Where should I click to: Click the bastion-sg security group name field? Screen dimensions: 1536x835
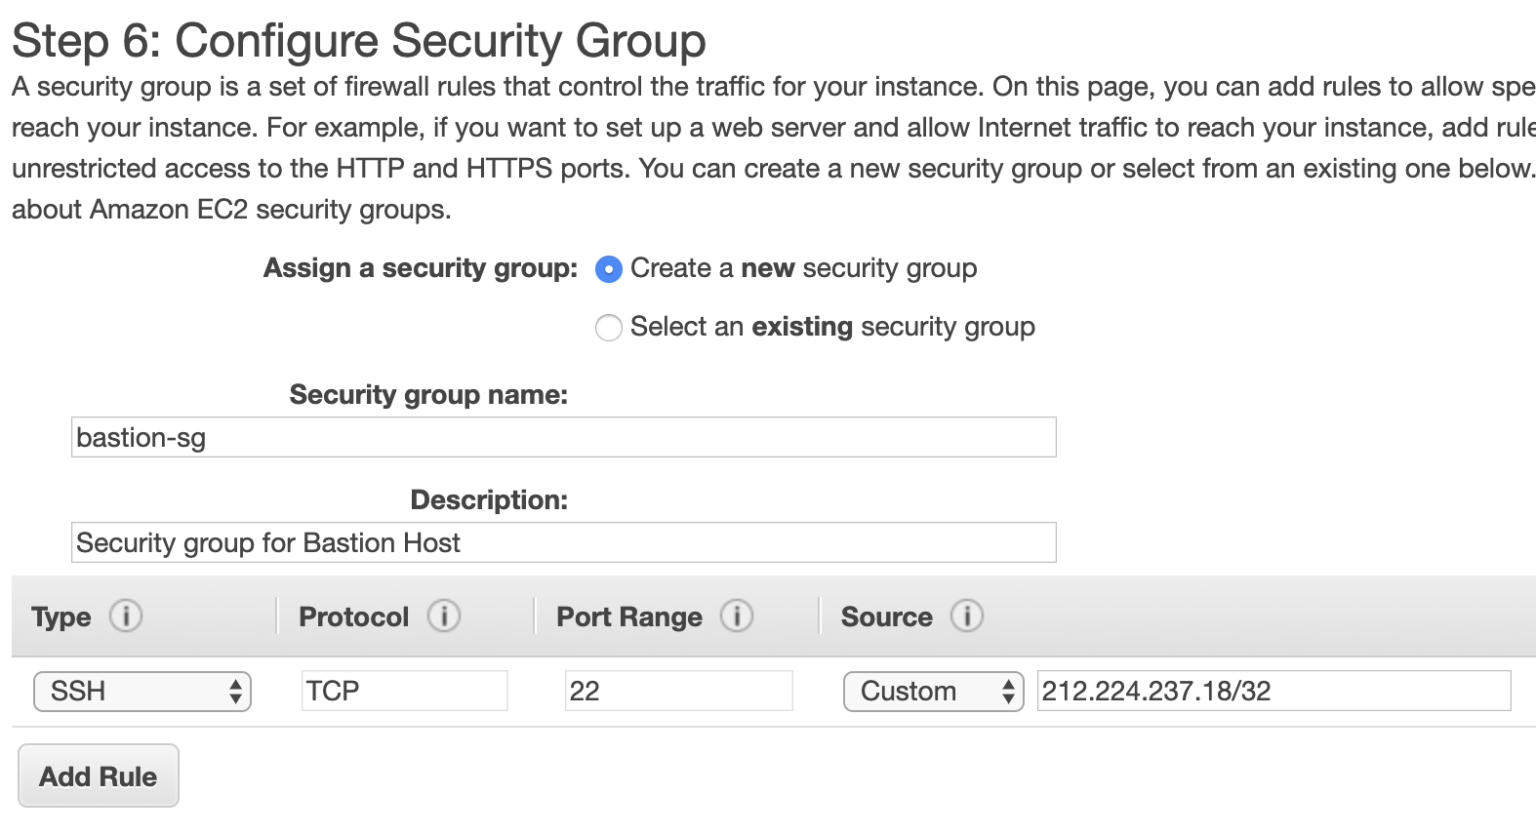click(x=563, y=437)
